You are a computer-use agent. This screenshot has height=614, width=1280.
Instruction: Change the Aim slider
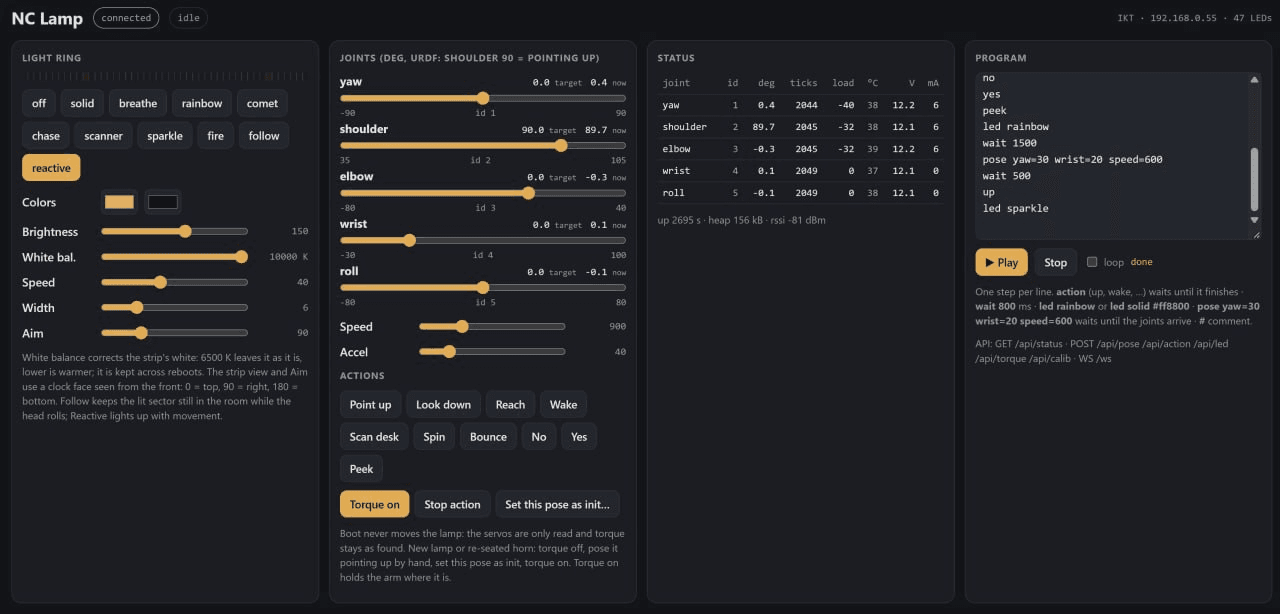[x=174, y=333]
